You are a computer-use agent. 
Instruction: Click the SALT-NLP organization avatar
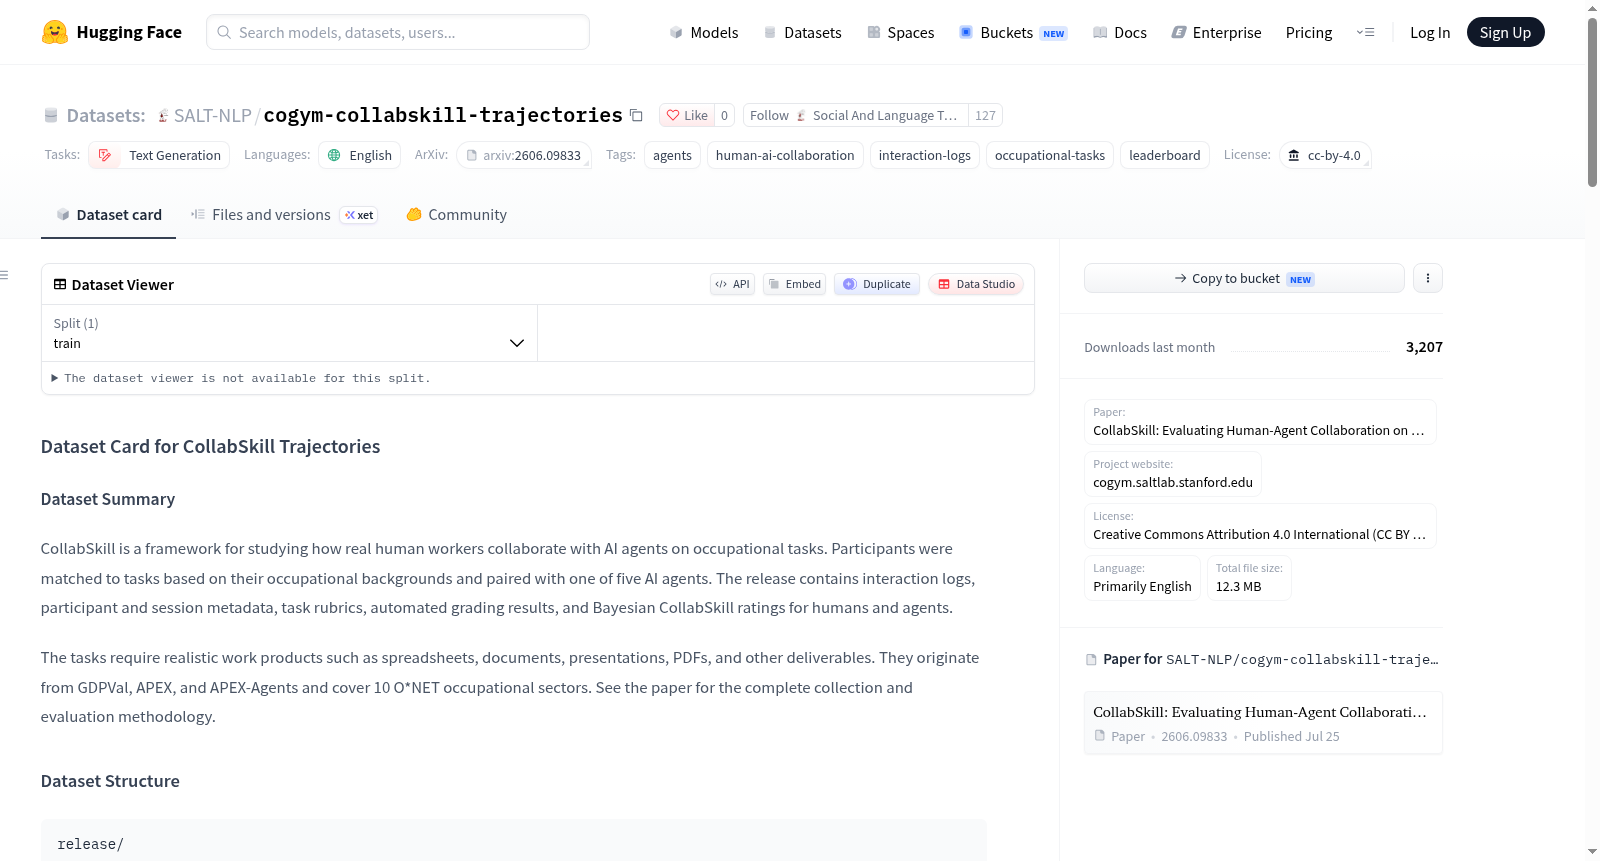[x=163, y=116]
